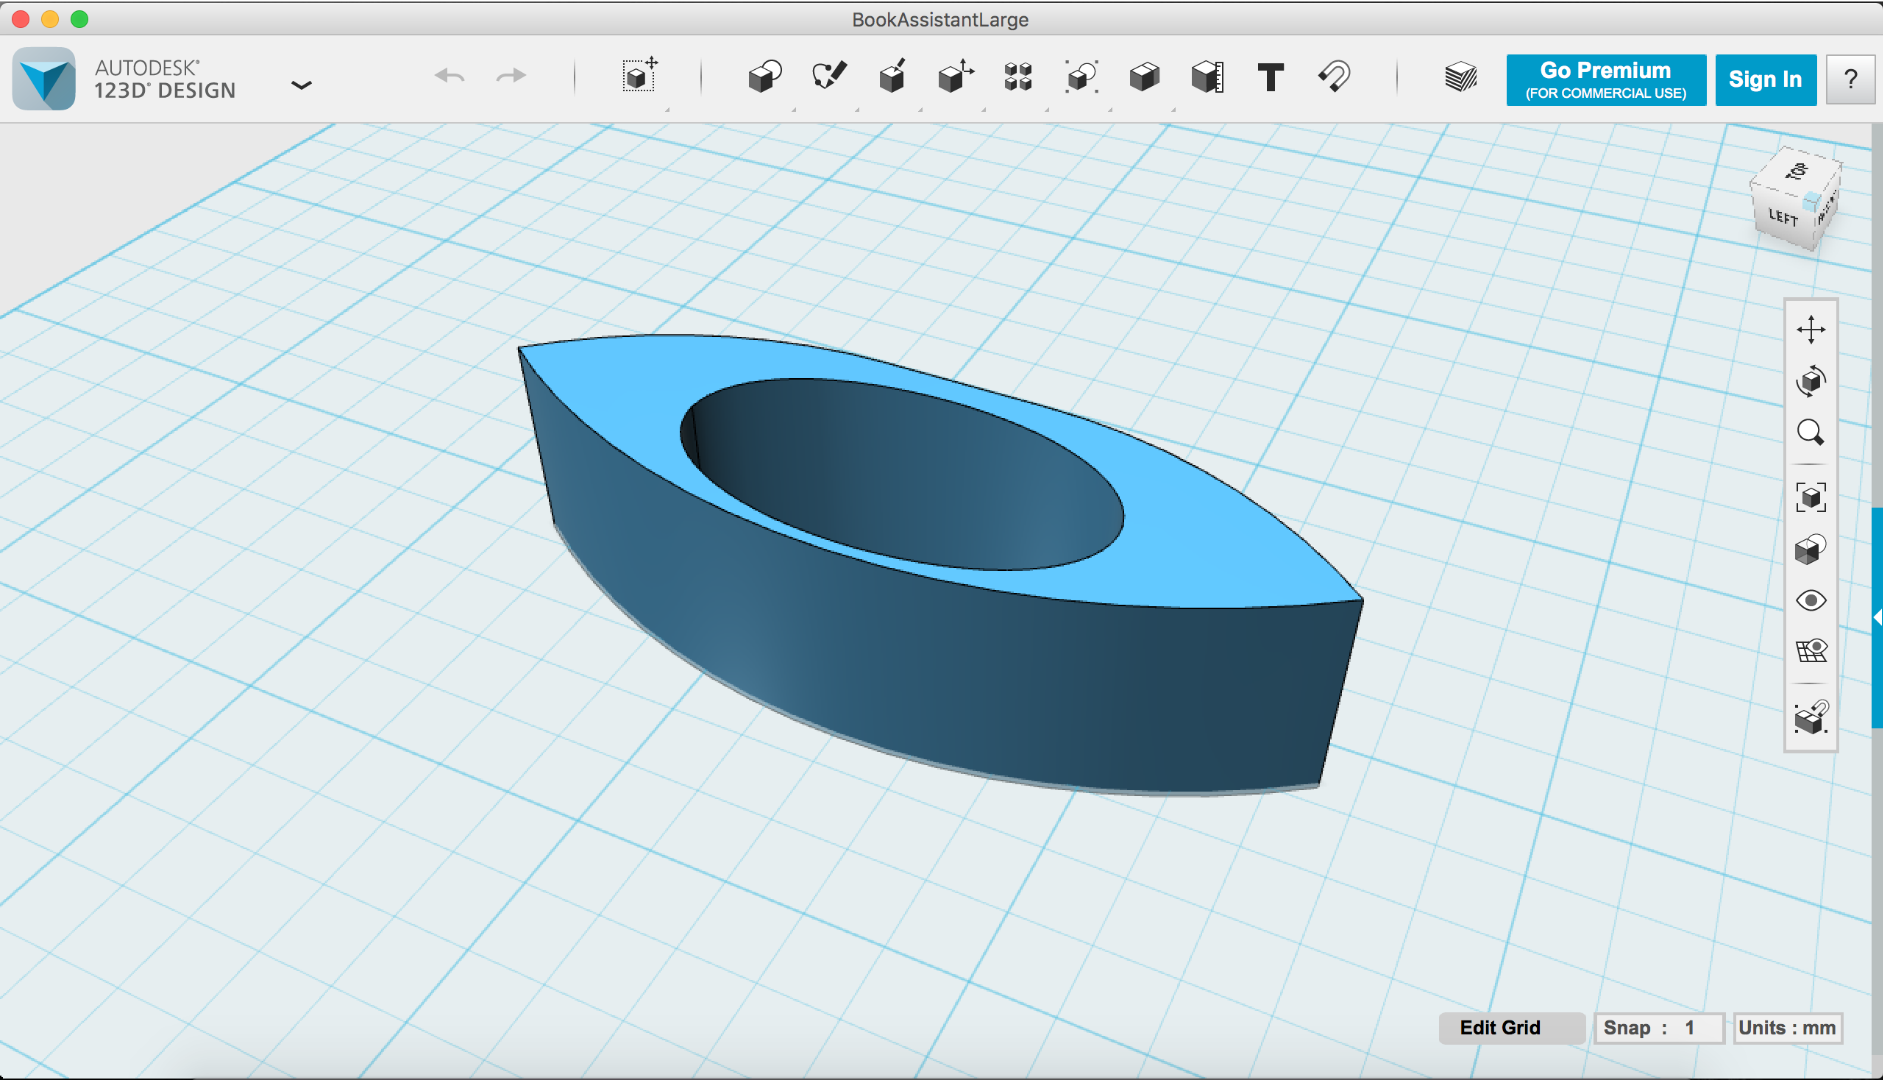
Task: Toggle snapping icon in navigation bar
Action: click(x=1811, y=716)
